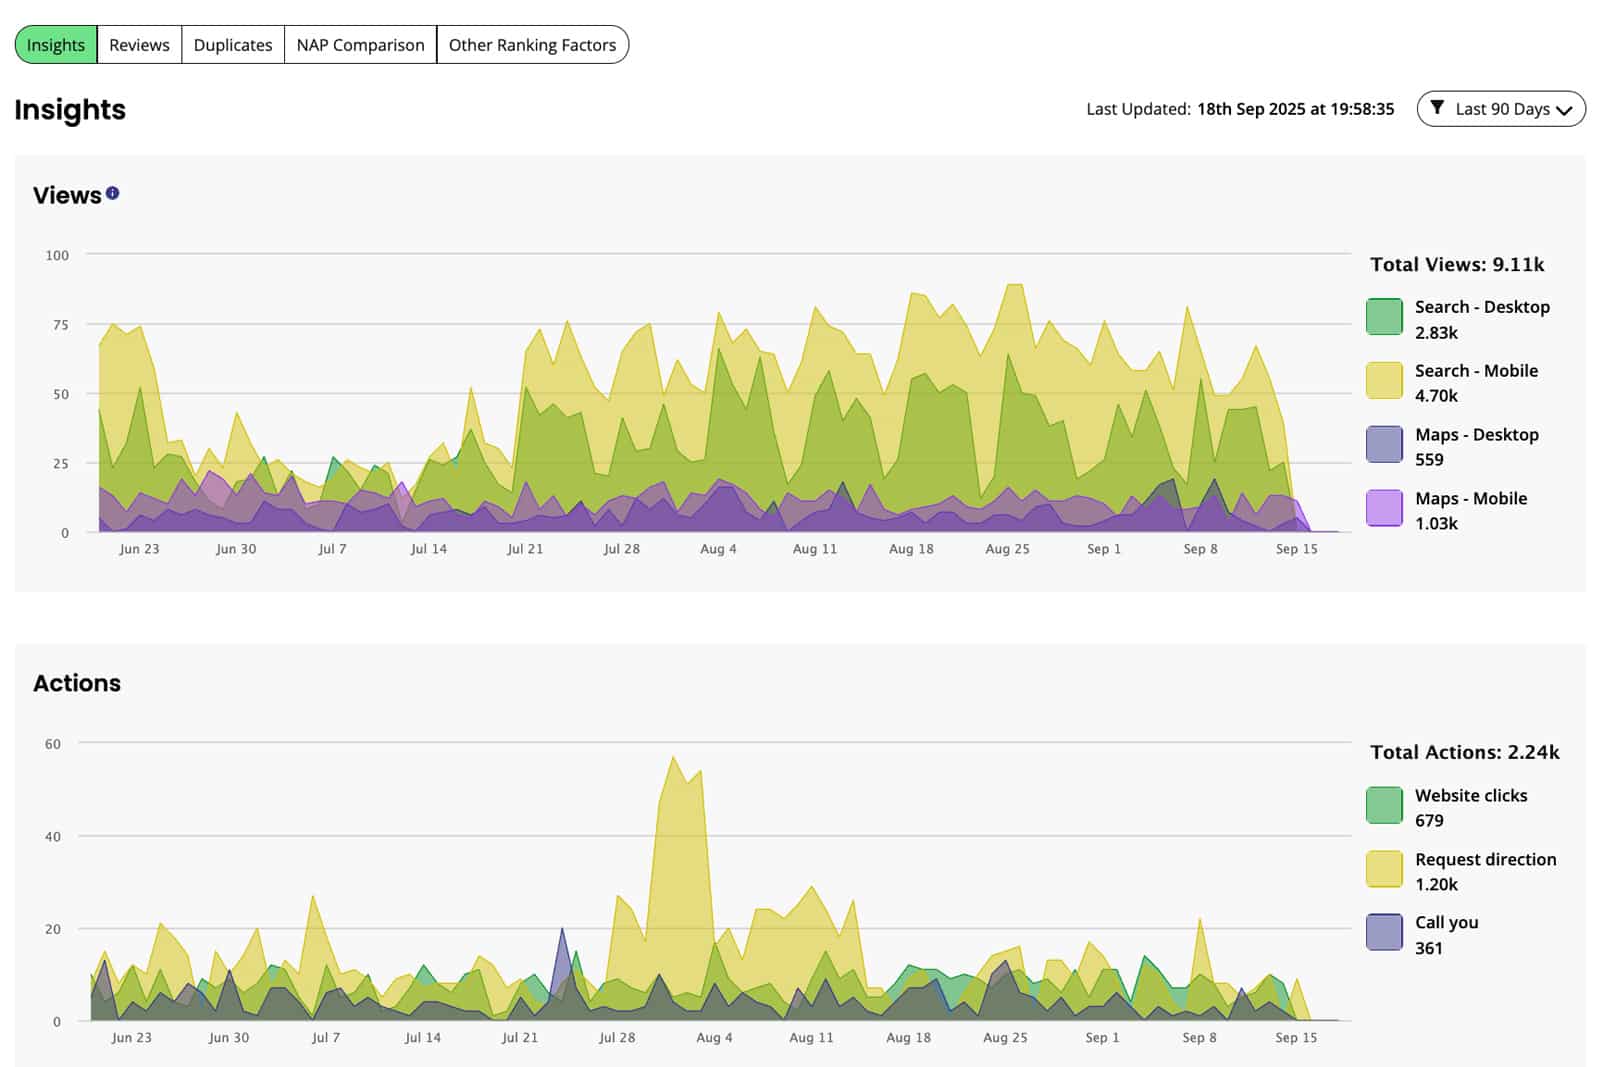Hide the Request direction series swatch
The width and height of the screenshot is (1600, 1067).
coord(1384,869)
